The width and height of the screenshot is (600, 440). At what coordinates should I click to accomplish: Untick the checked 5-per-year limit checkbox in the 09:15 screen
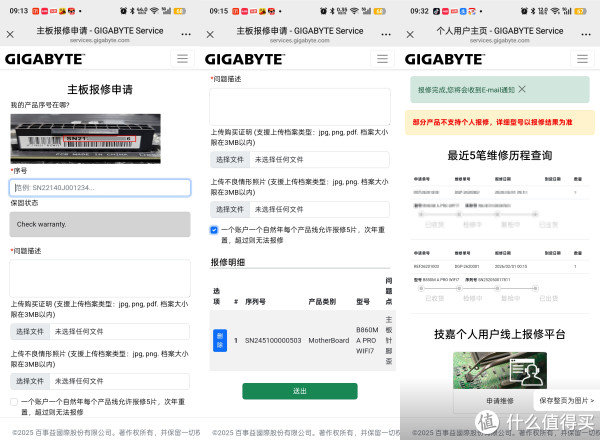point(214,230)
